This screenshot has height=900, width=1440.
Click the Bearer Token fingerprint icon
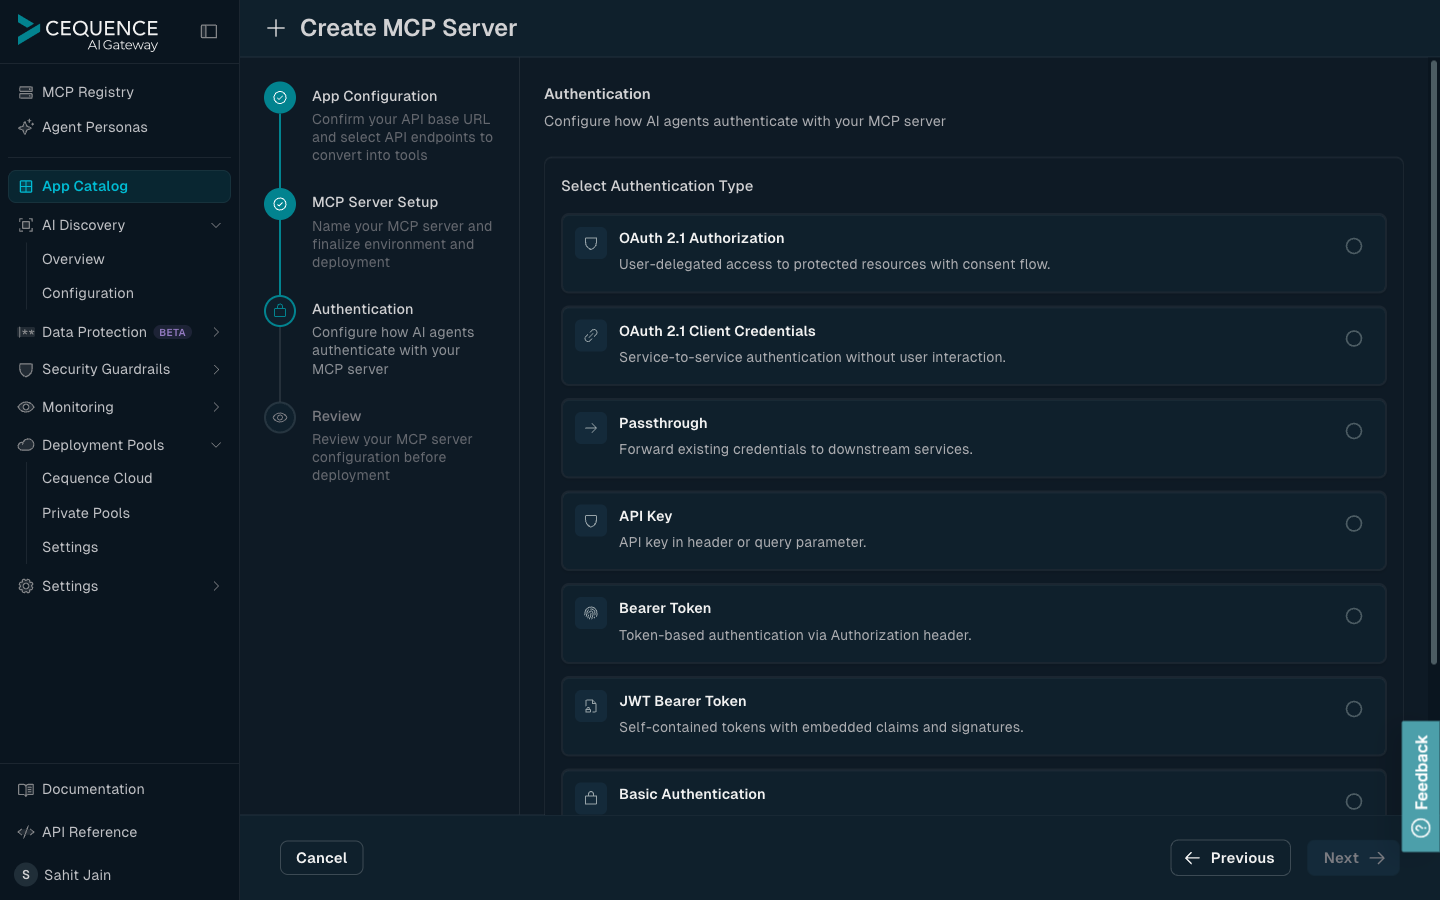pyautogui.click(x=591, y=613)
